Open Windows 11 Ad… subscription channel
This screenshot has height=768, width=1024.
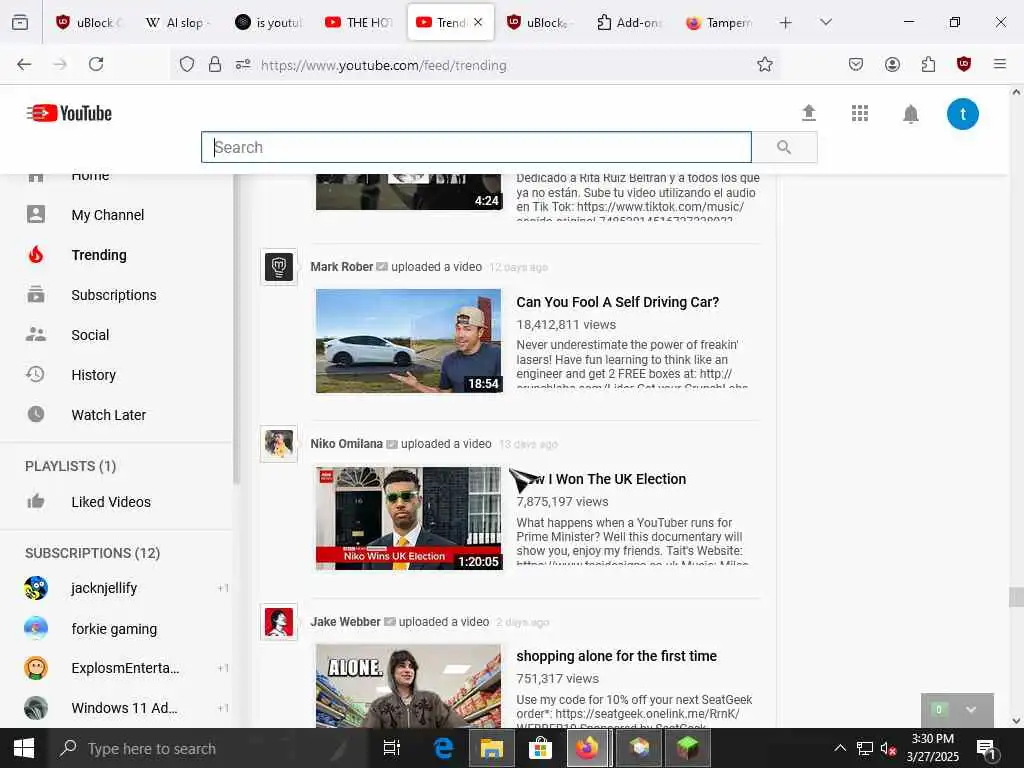point(124,708)
